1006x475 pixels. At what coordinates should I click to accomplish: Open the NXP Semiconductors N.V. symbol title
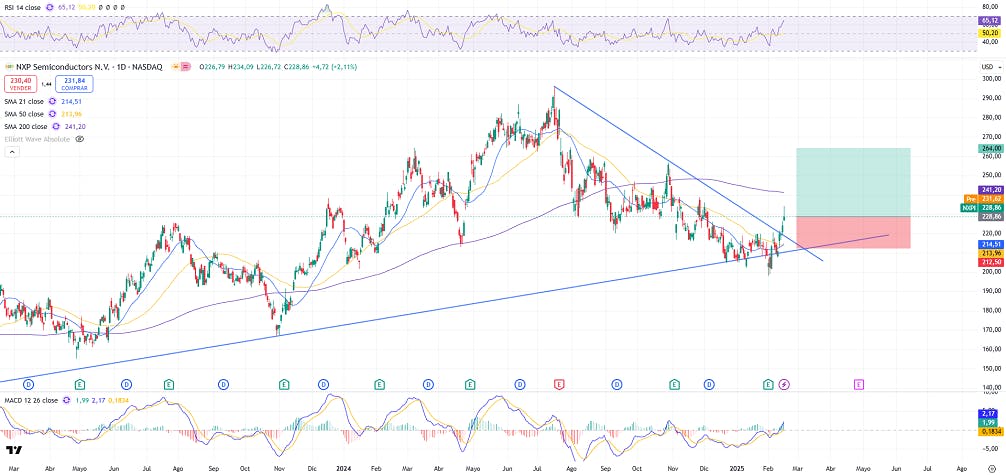(x=89, y=67)
